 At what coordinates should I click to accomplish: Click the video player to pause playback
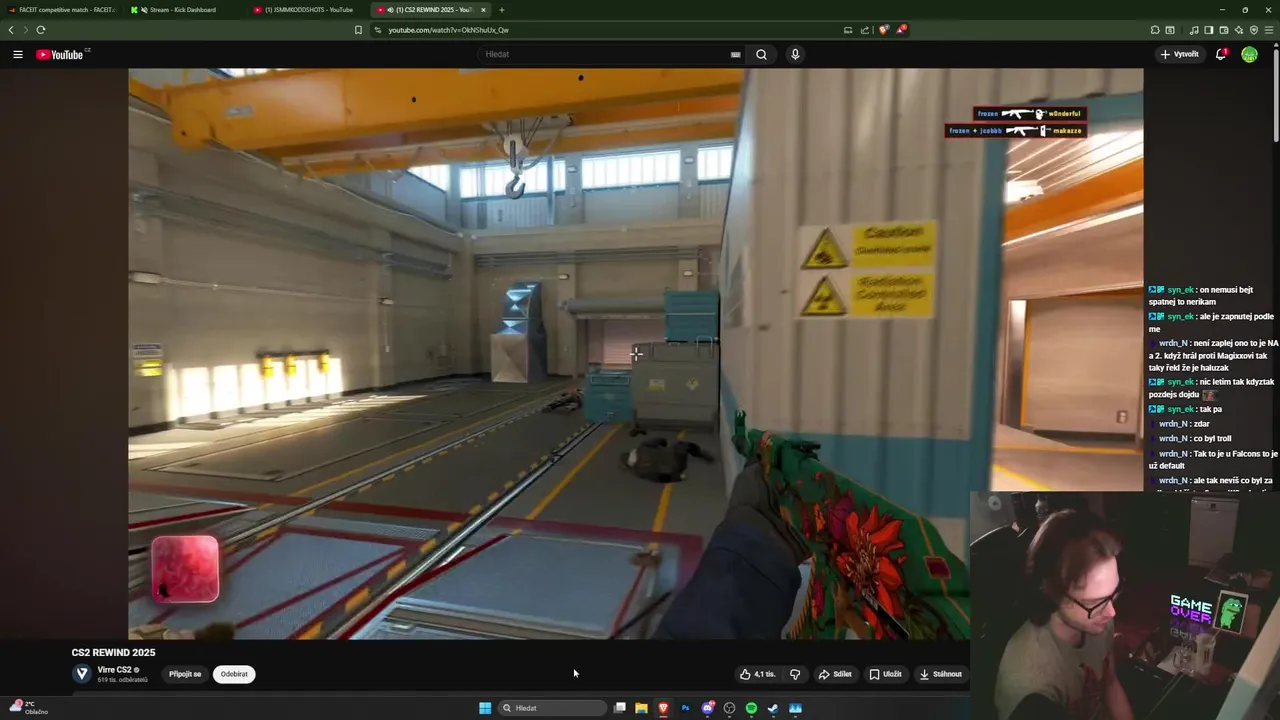pyautogui.click(x=635, y=354)
